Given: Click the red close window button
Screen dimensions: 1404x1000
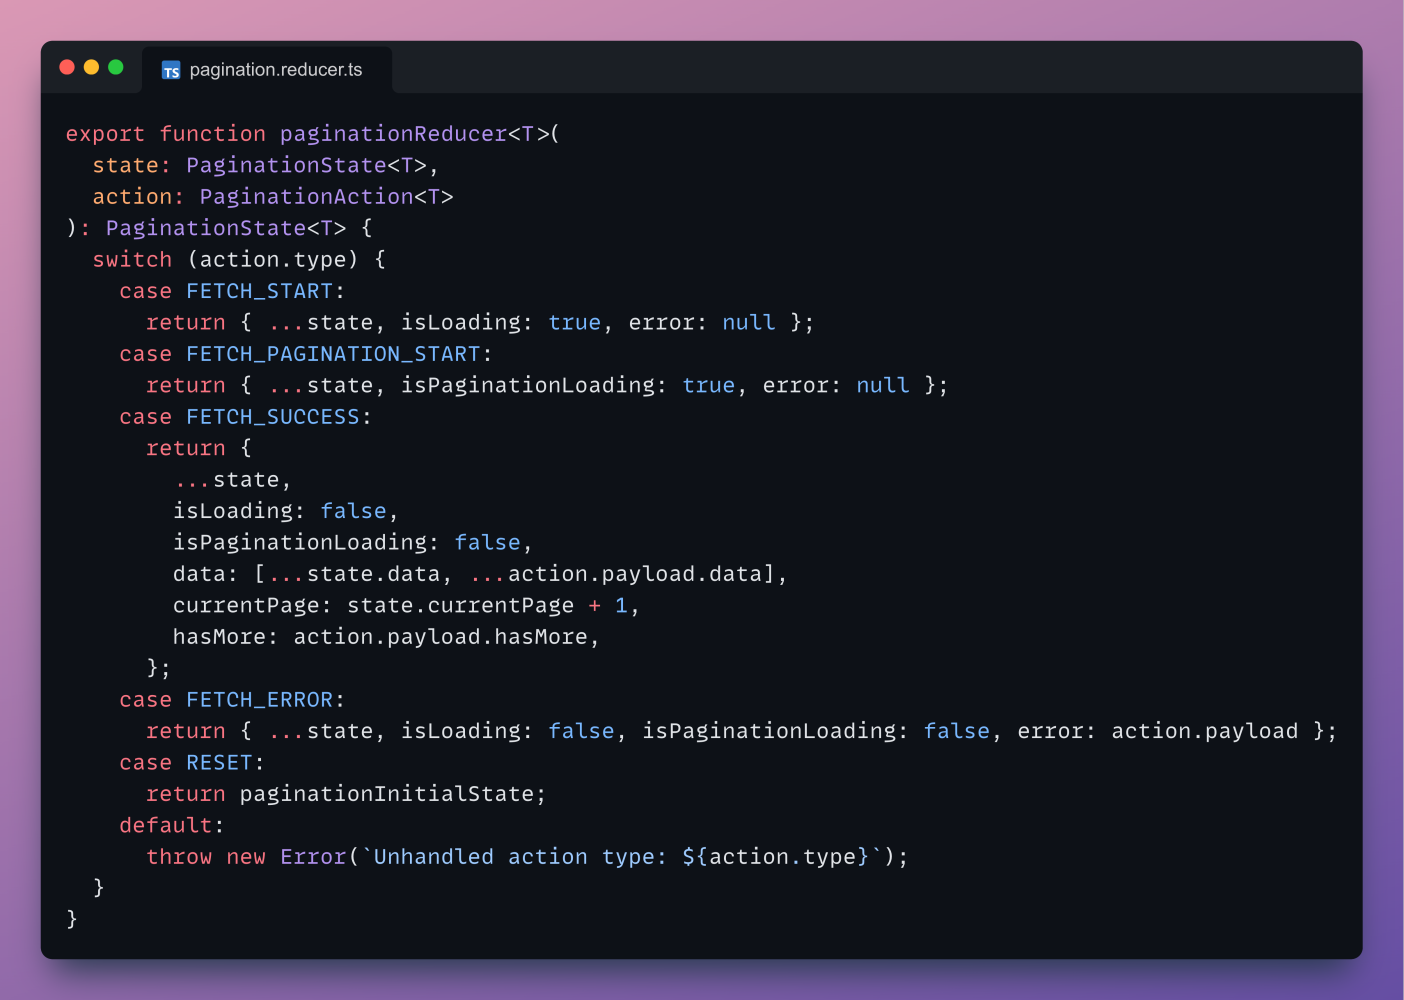Looking at the screenshot, I should click(x=67, y=67).
